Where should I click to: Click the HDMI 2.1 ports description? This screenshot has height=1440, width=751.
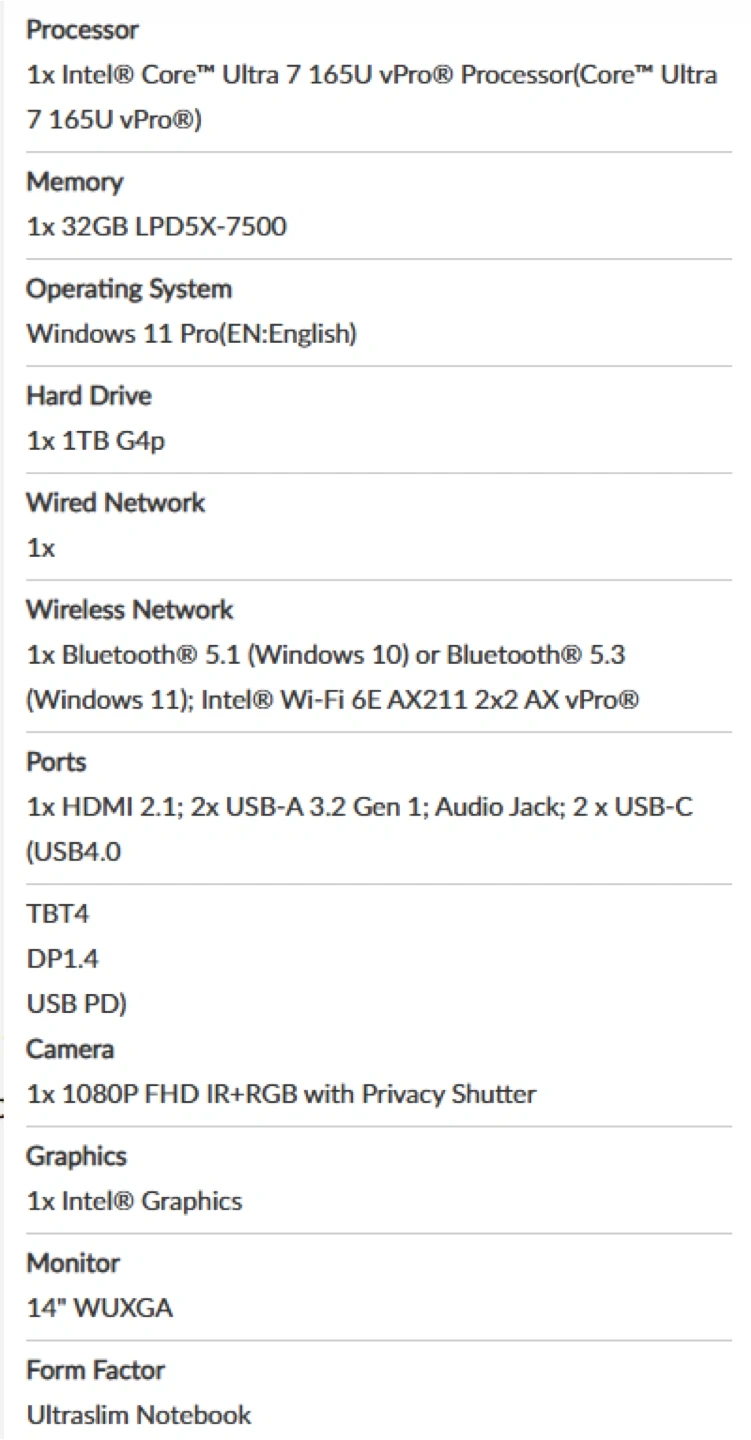point(359,807)
